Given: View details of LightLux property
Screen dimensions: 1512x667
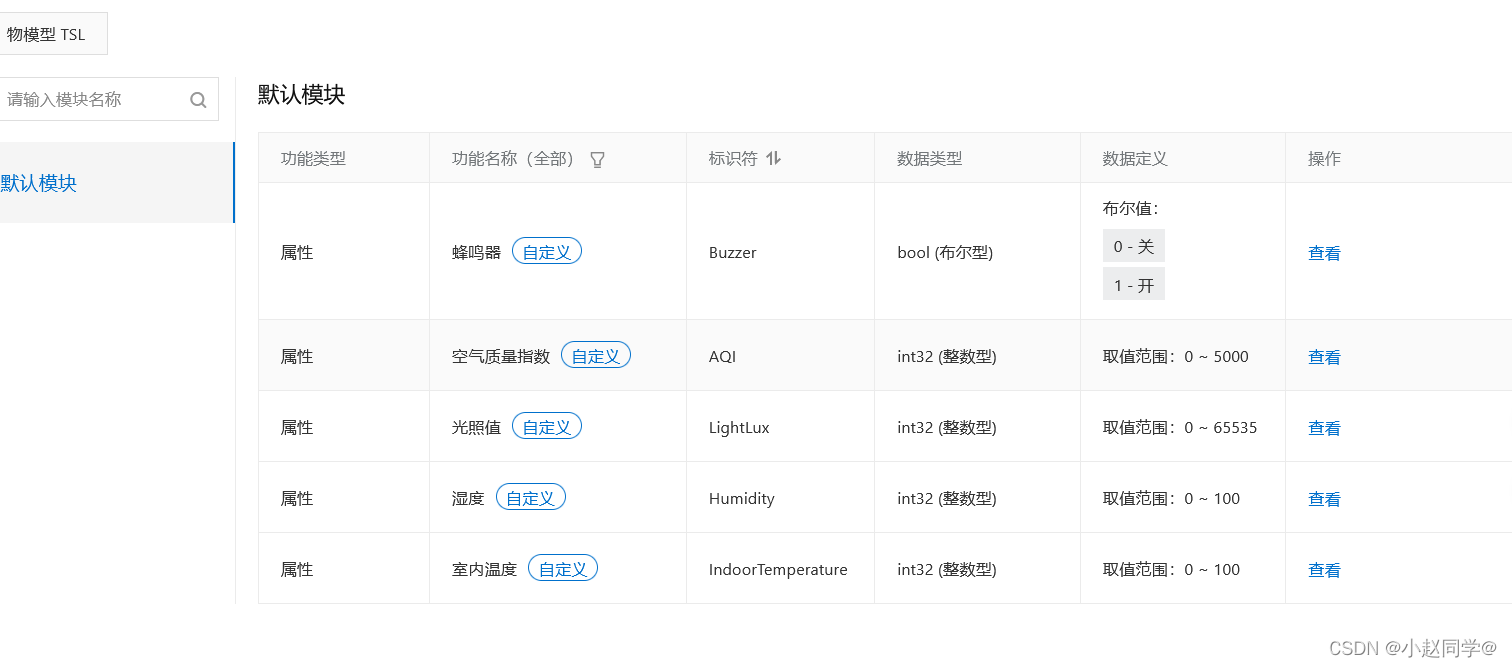Looking at the screenshot, I should pyautogui.click(x=1323, y=427).
